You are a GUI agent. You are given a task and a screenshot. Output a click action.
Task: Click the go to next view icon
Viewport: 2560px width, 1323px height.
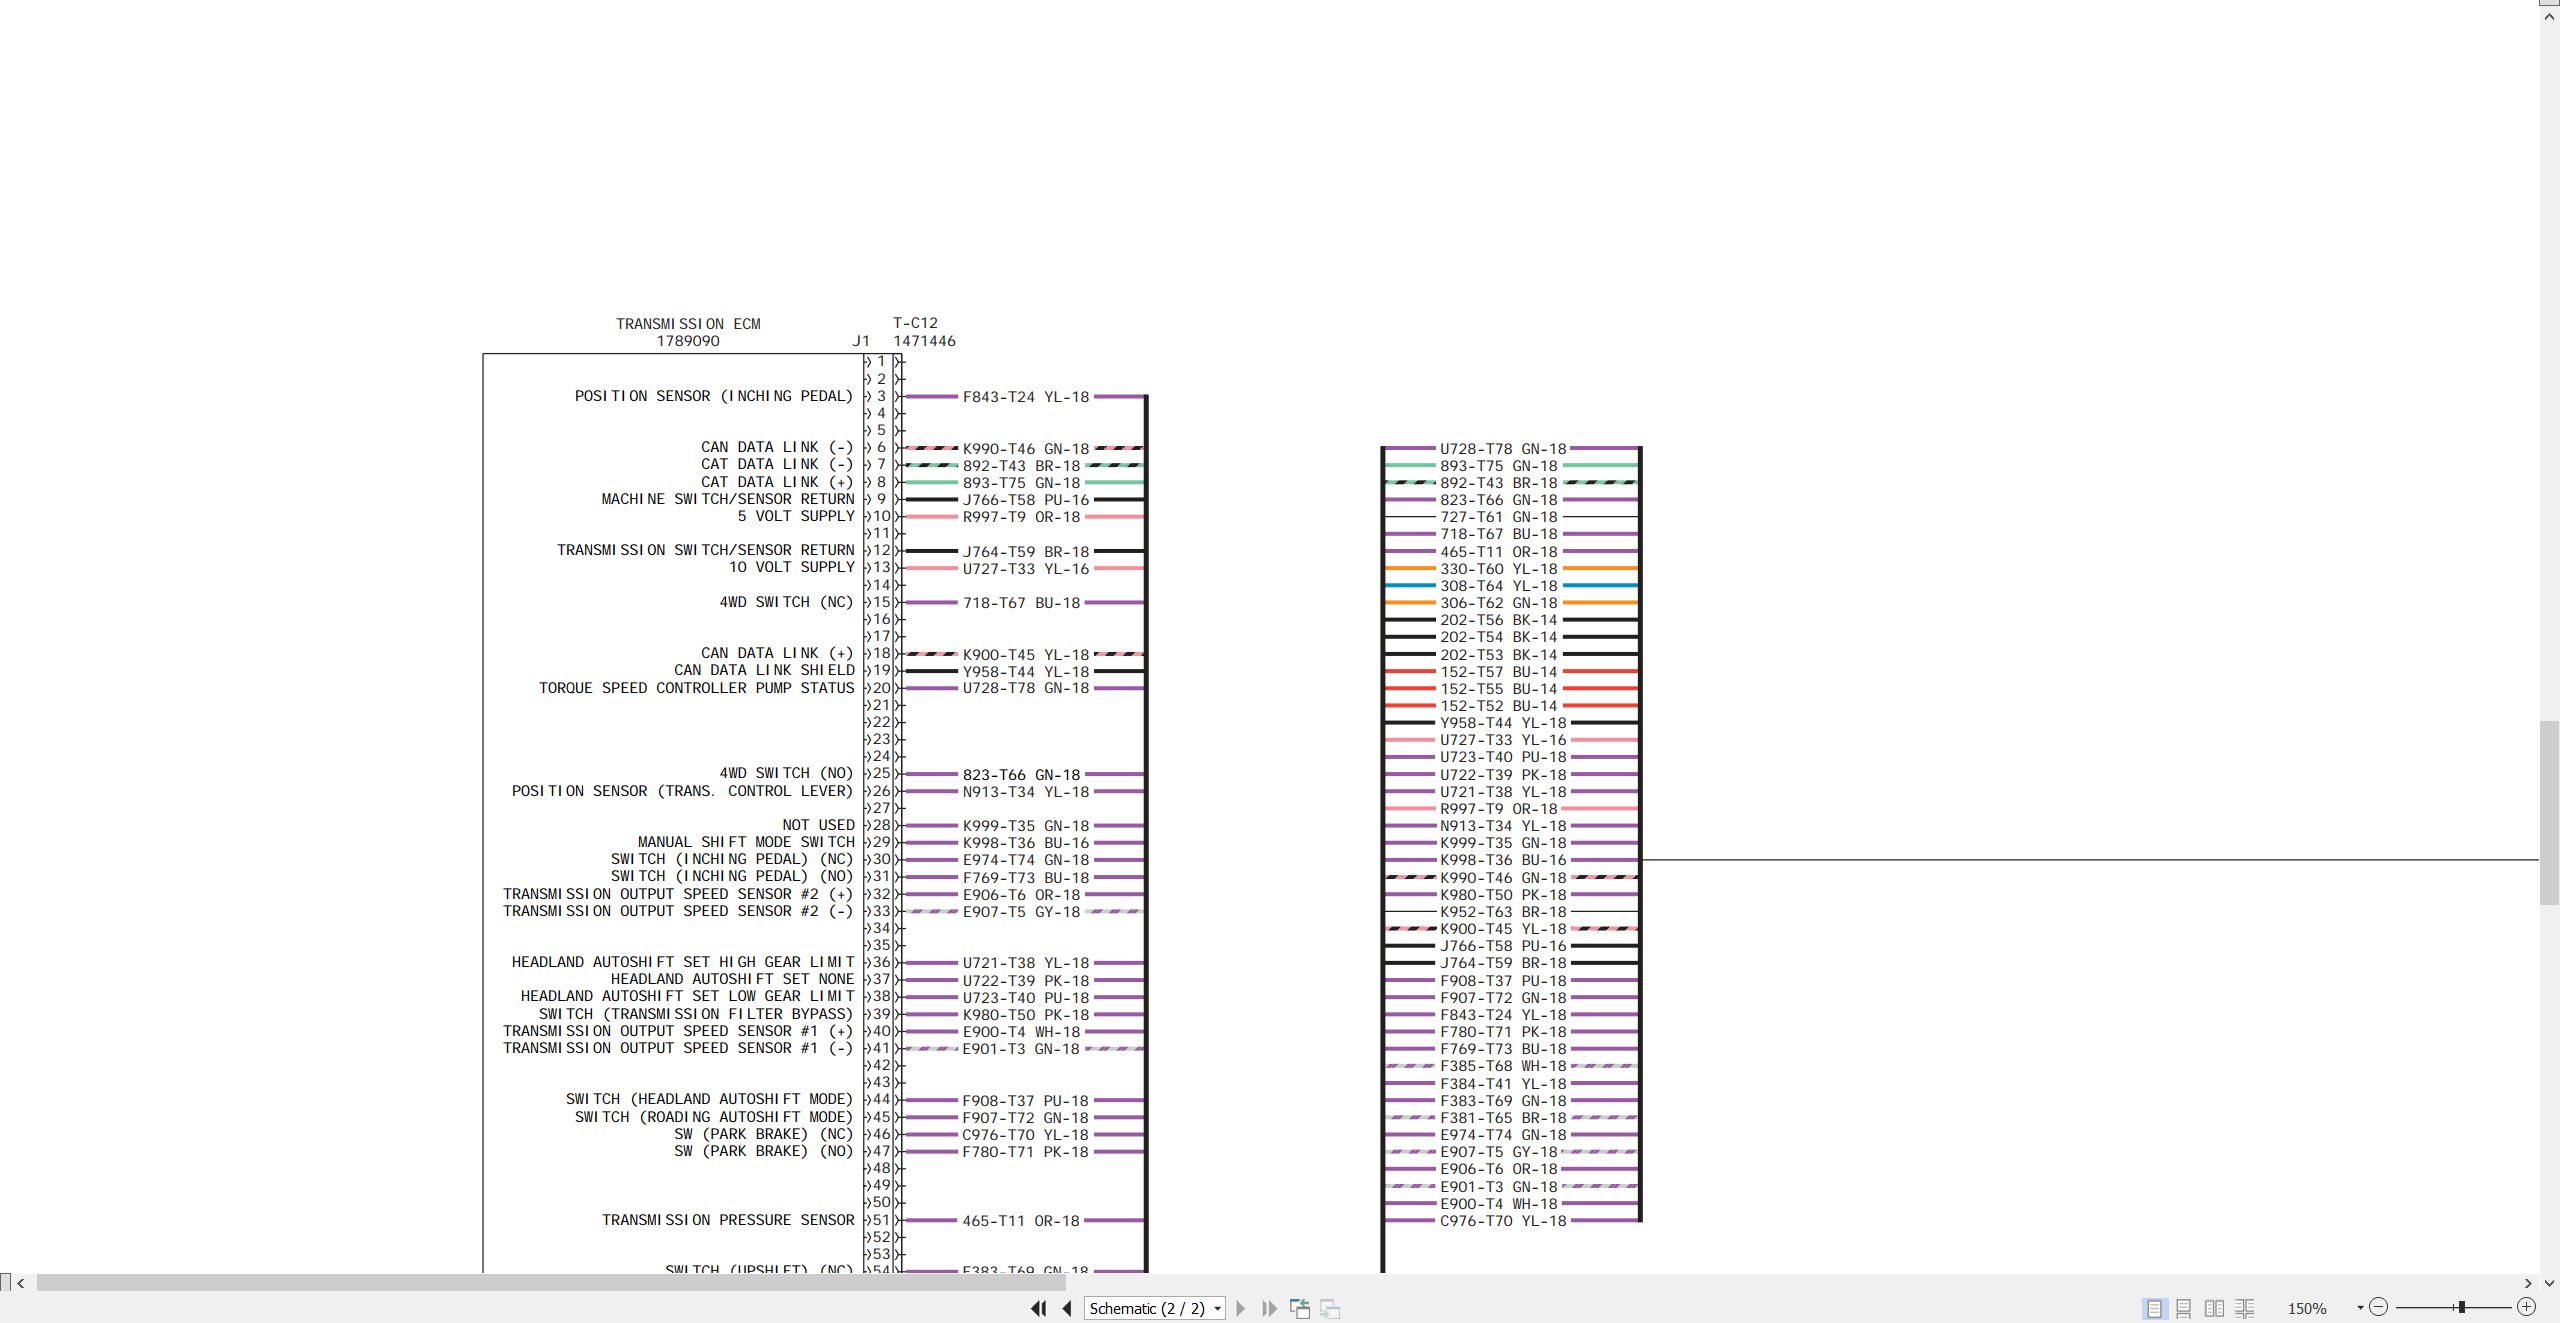(x=1330, y=1308)
